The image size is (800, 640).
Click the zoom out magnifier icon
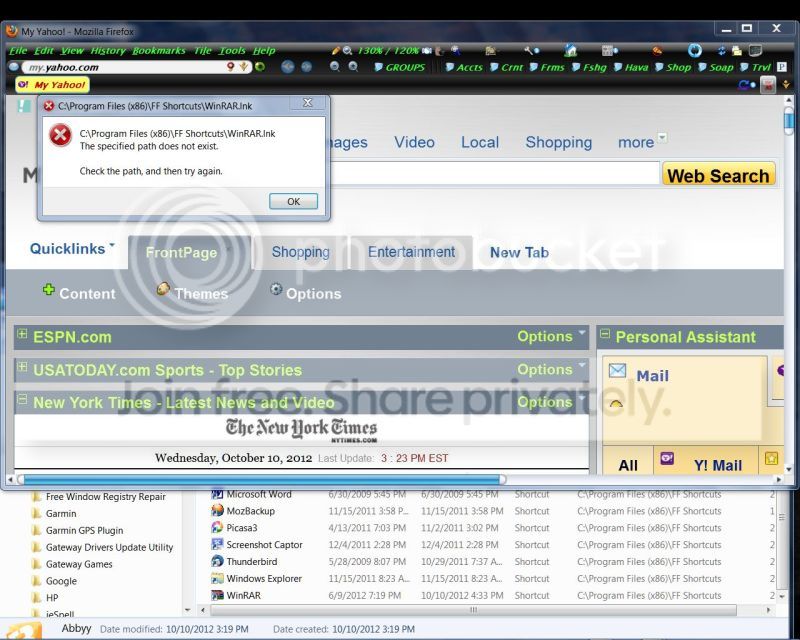pyautogui.click(x=335, y=67)
